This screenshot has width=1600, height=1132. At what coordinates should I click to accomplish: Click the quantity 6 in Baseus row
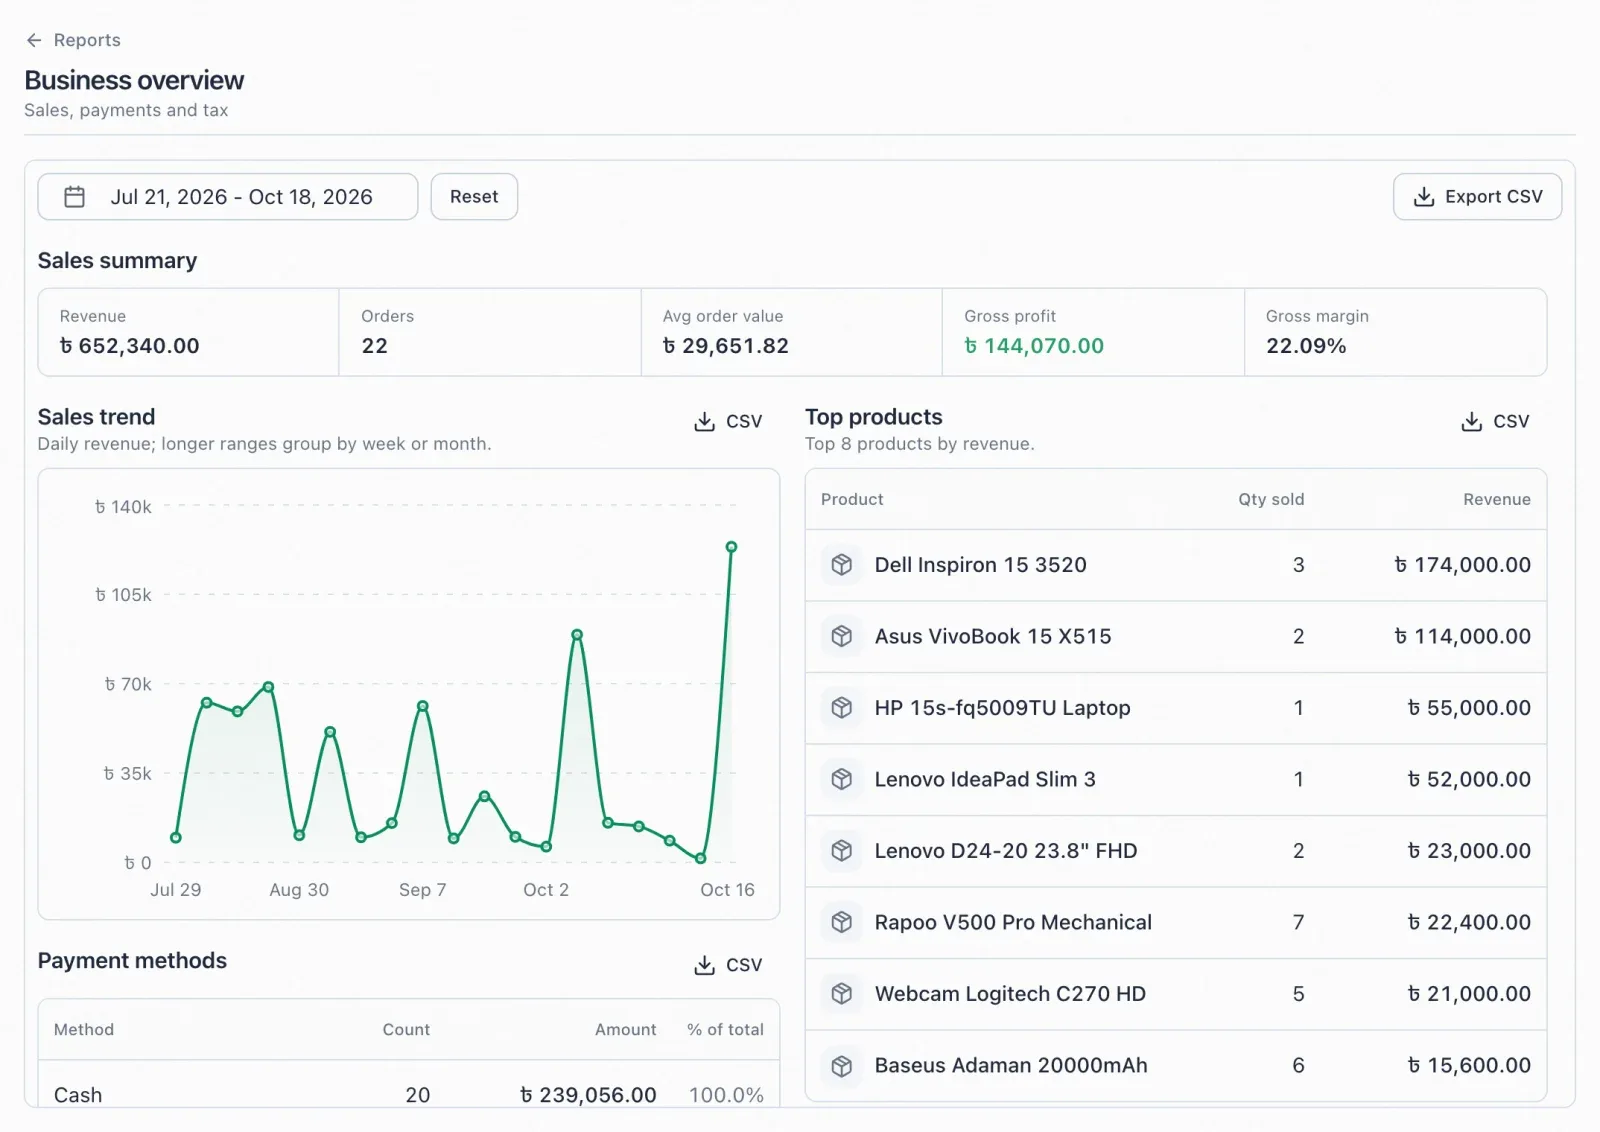coord(1298,1066)
